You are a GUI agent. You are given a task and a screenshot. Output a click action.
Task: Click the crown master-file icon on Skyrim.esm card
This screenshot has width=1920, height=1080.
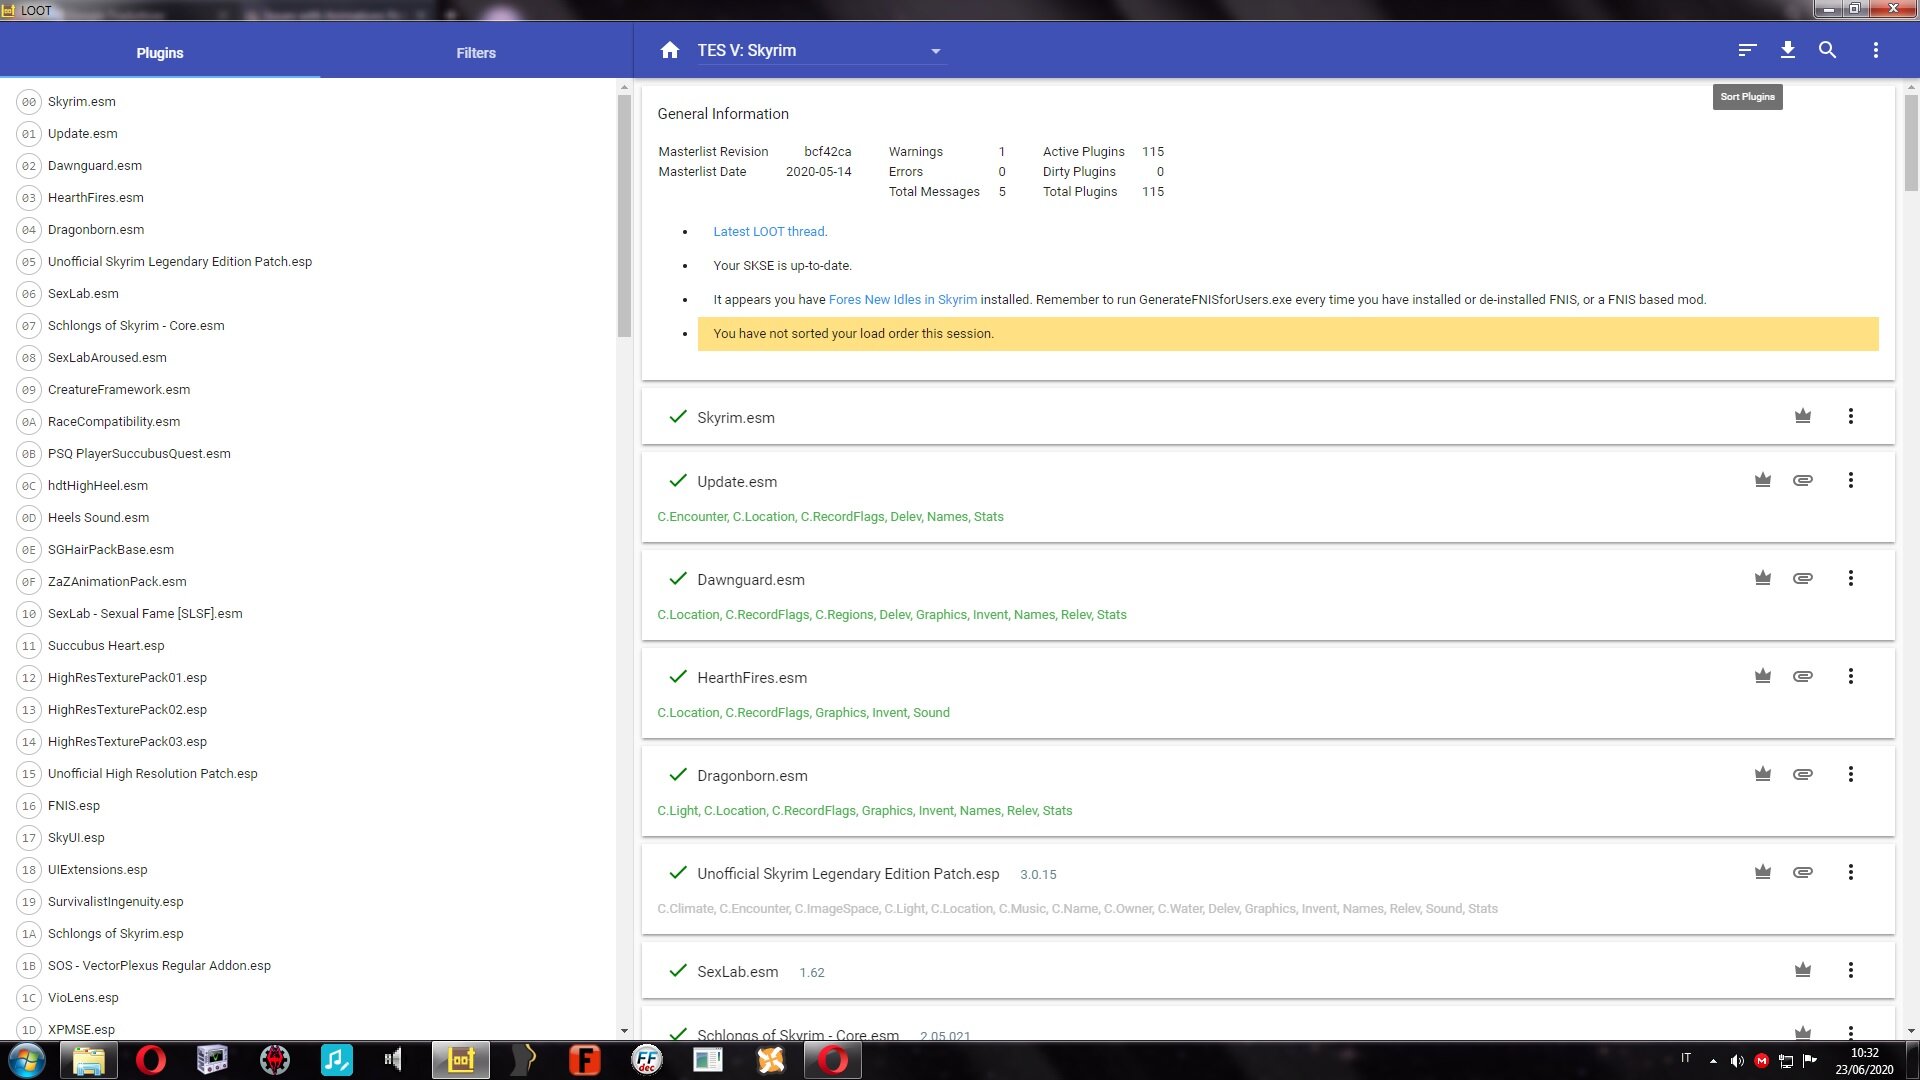pyautogui.click(x=1803, y=416)
